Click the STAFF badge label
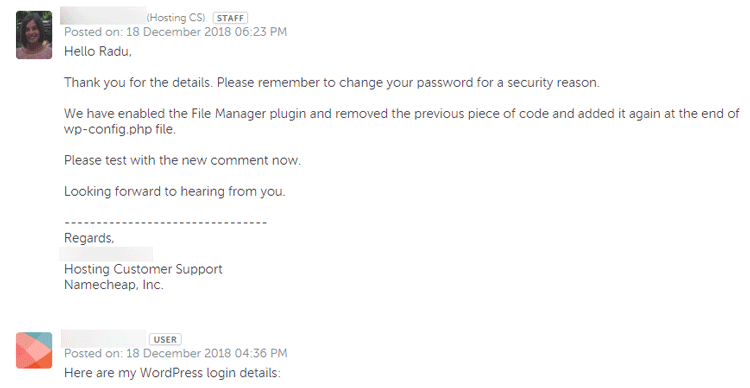The height and width of the screenshot is (388, 750). click(230, 18)
